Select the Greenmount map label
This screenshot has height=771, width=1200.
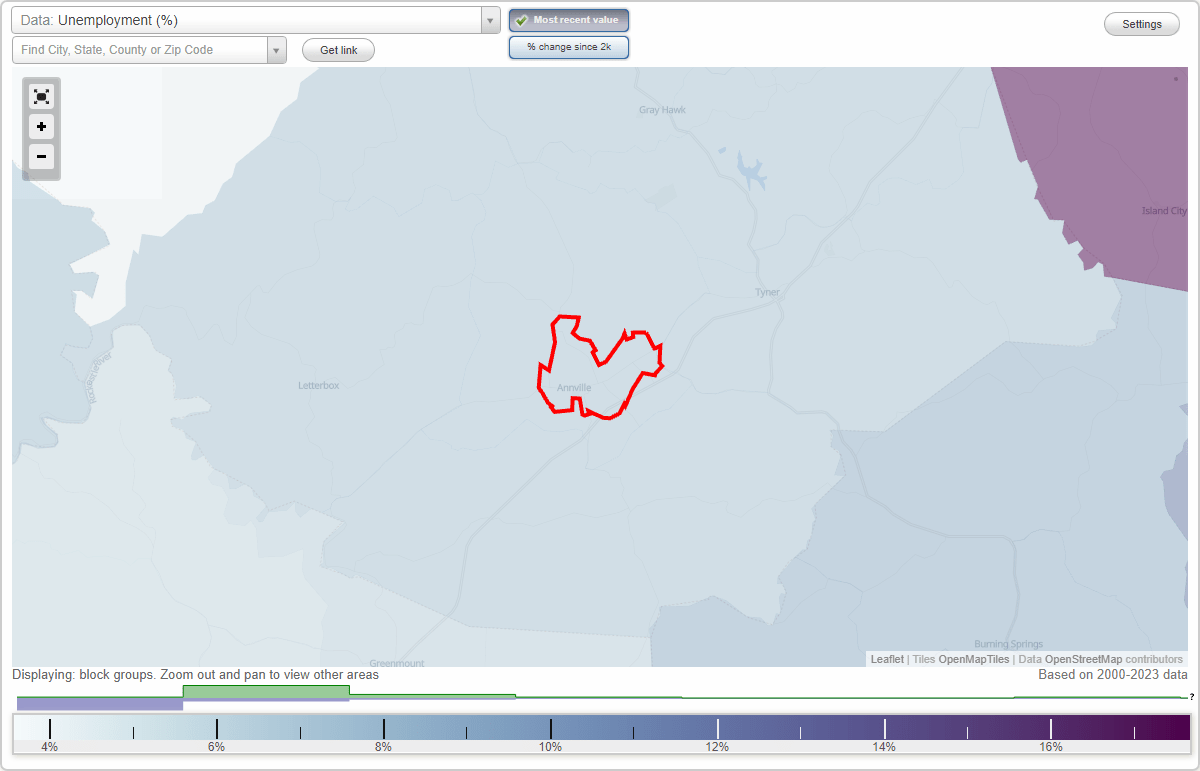click(397, 663)
